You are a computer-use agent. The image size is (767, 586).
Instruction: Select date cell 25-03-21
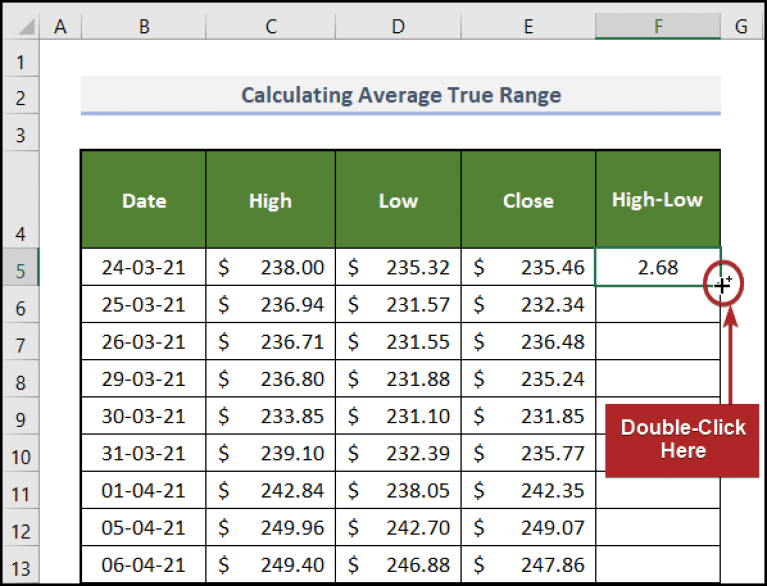(144, 304)
